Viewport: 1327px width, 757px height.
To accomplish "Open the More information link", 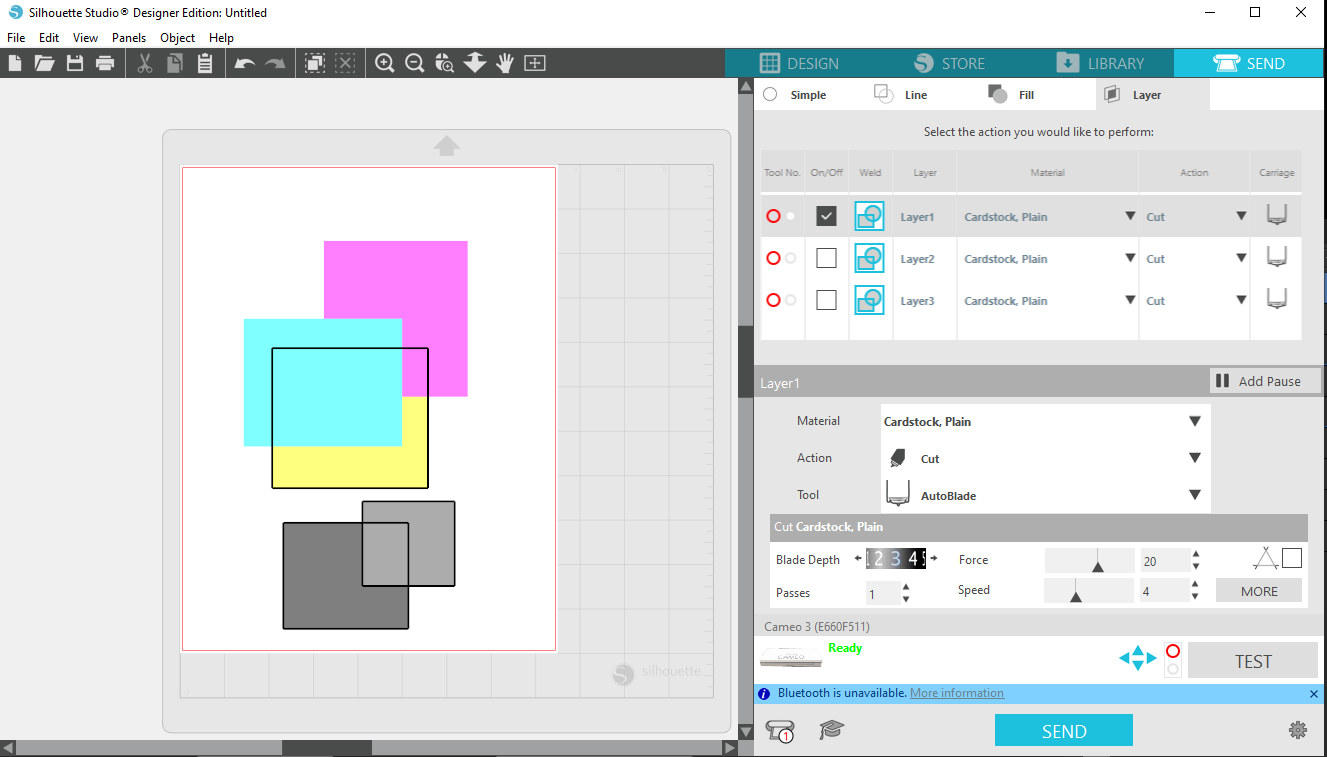I will 957,693.
